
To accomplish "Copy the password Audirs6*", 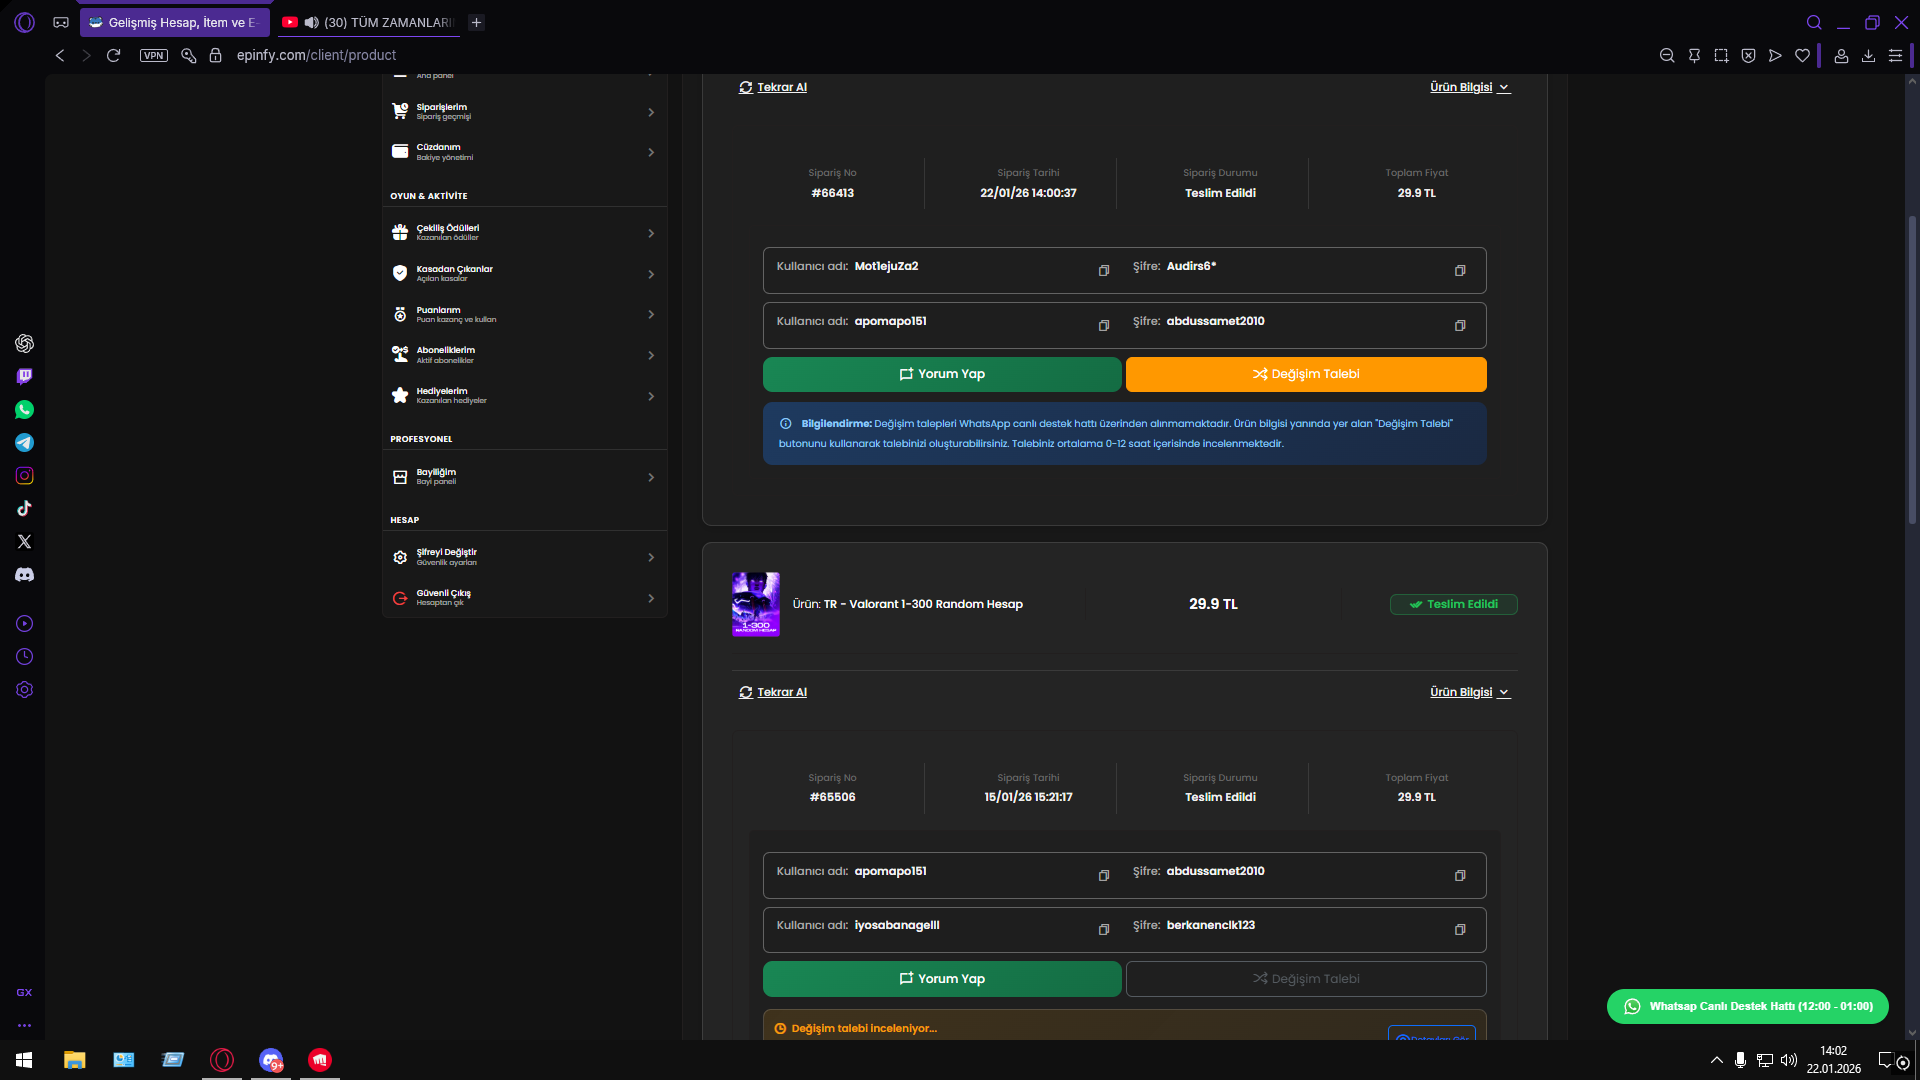I will click(x=1460, y=271).
